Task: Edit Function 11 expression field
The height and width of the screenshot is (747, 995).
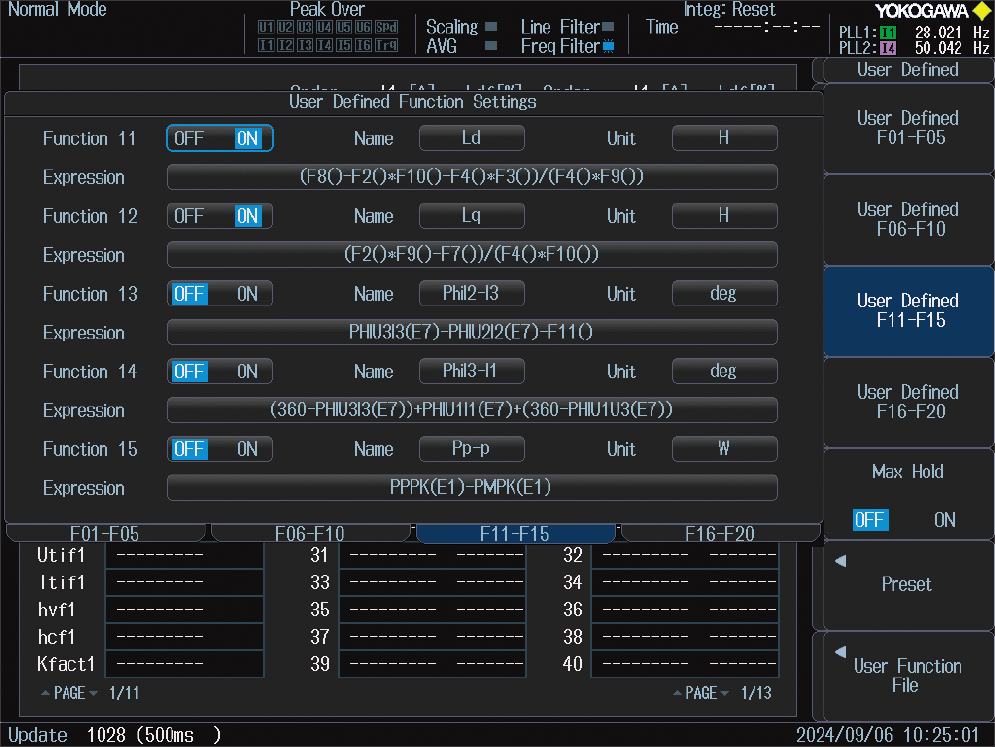Action: pos(472,177)
